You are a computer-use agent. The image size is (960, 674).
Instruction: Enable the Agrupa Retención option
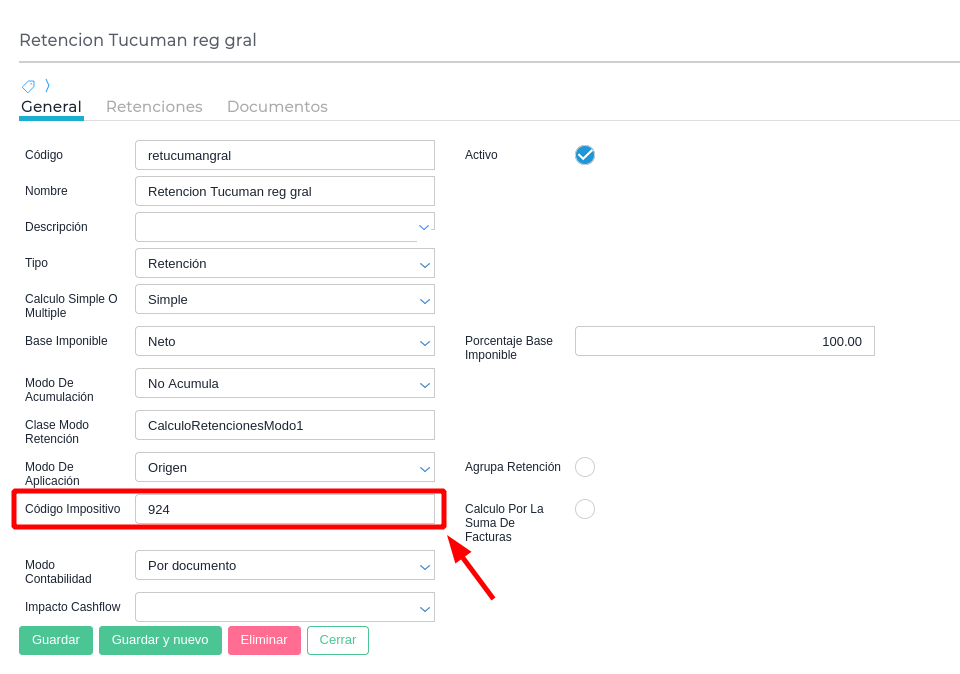coord(585,467)
